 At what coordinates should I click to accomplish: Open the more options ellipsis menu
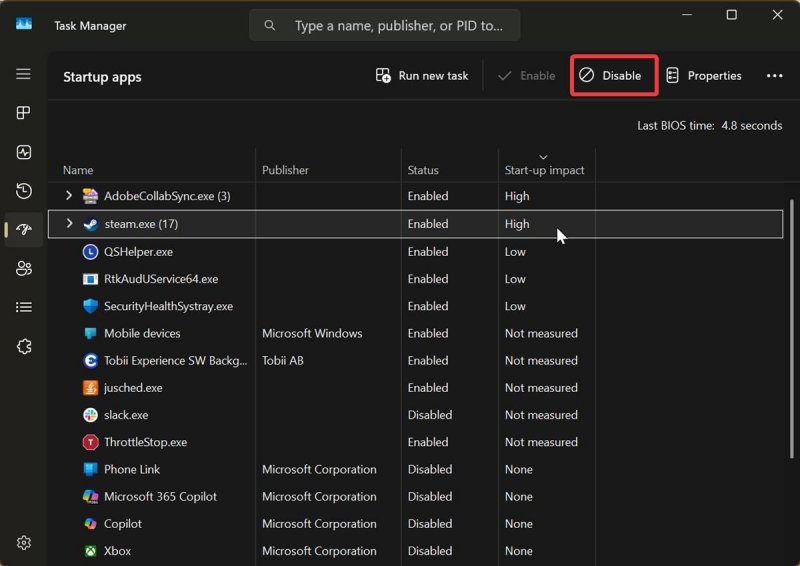pos(774,76)
